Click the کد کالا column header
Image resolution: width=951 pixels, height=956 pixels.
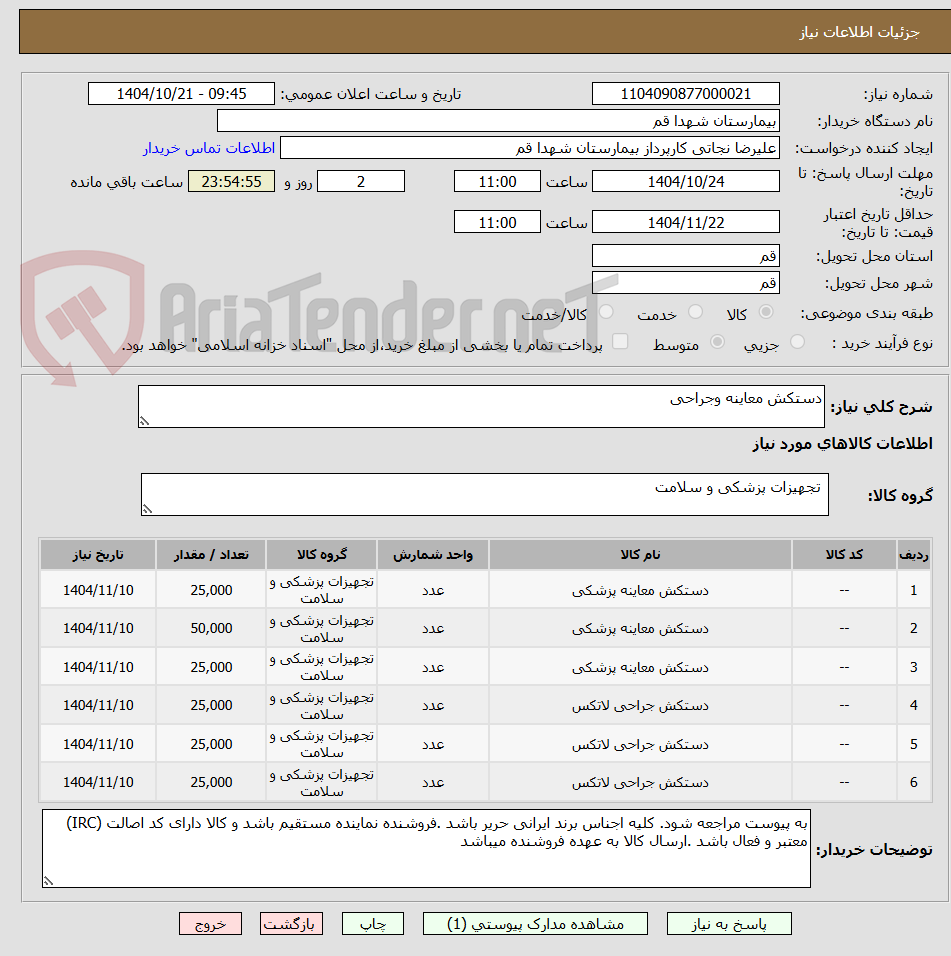click(x=844, y=554)
